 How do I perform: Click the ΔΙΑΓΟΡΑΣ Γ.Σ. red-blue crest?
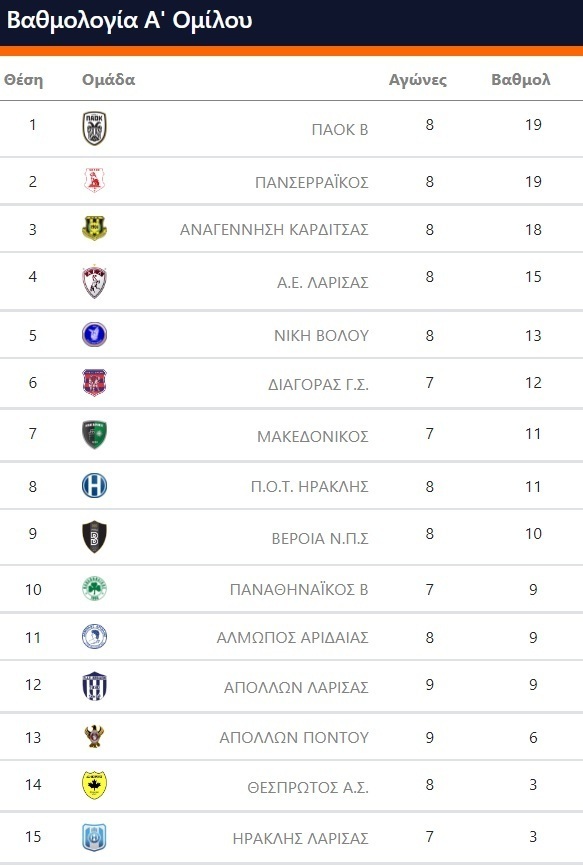coord(94,383)
